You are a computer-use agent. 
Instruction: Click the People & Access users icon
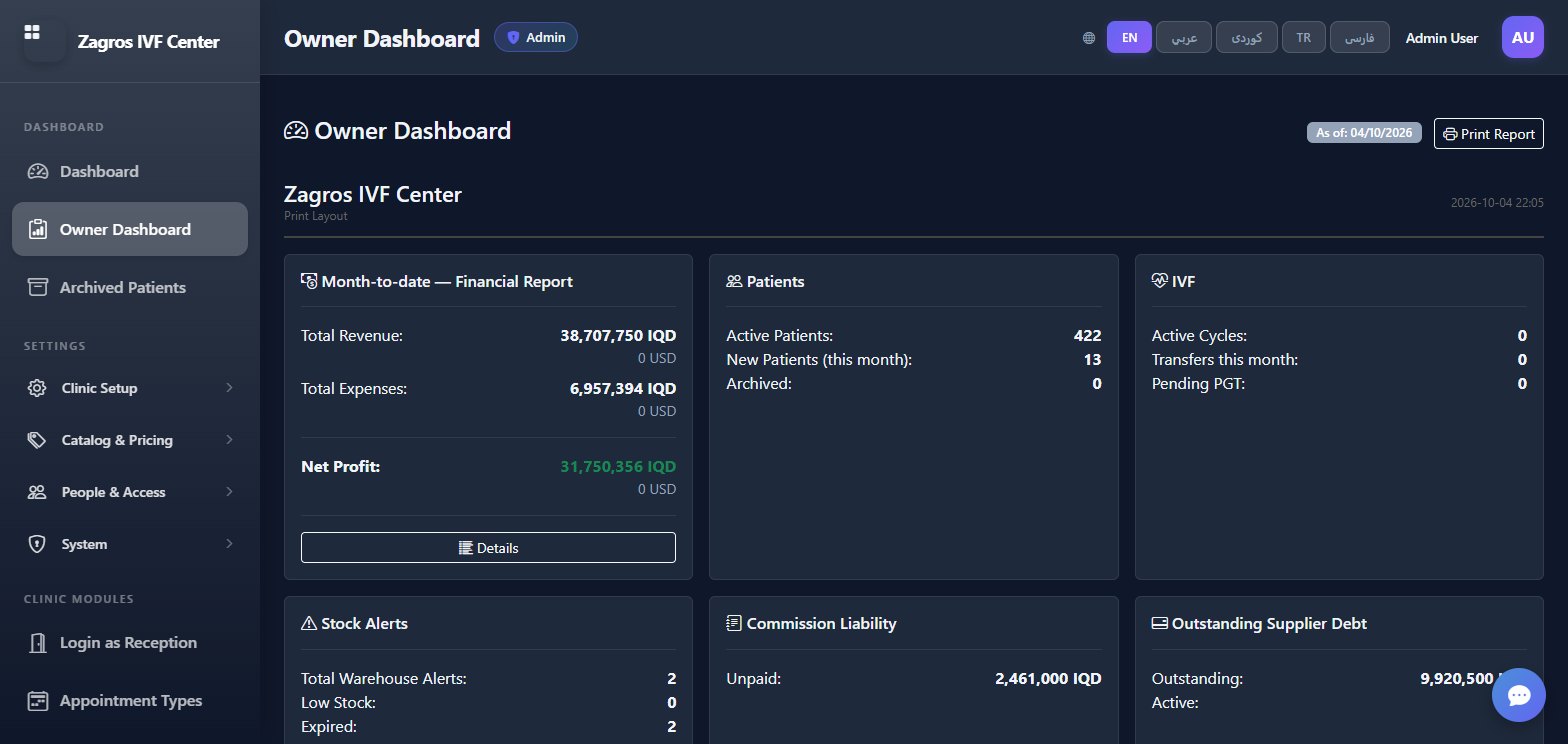click(37, 492)
